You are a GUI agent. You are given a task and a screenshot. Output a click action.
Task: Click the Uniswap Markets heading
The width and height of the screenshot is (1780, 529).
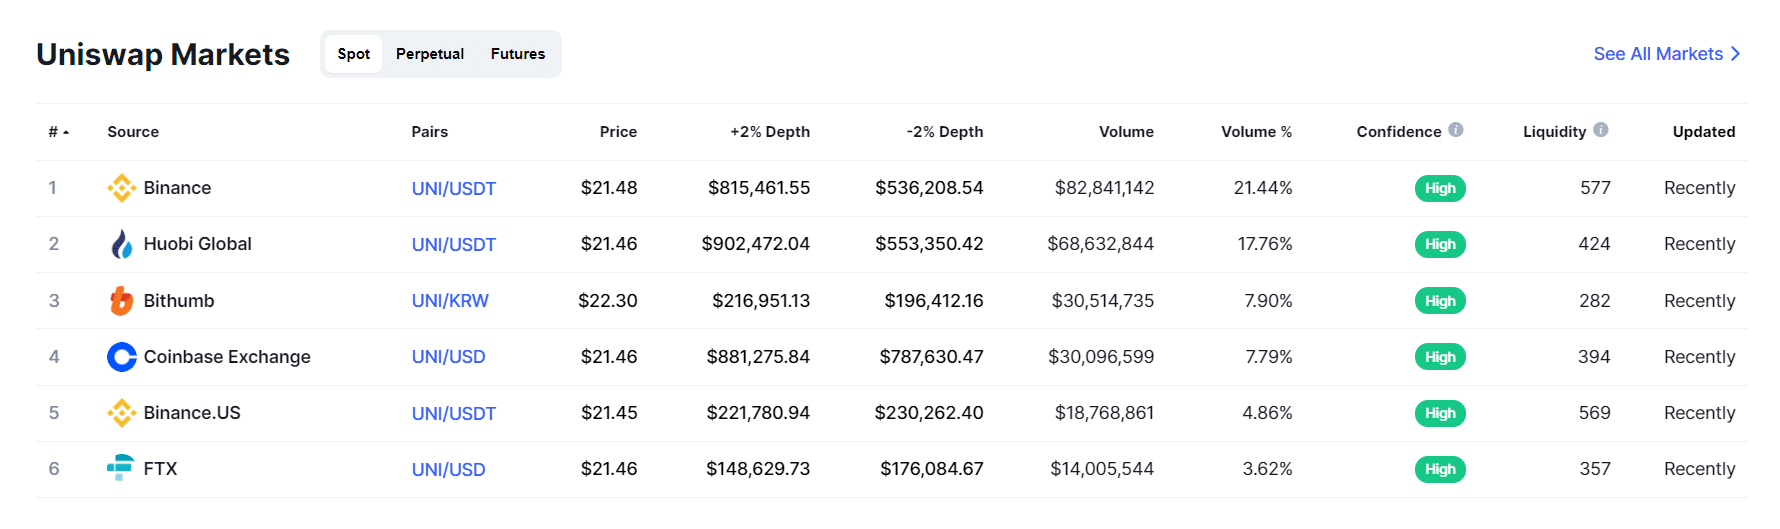coord(163,54)
